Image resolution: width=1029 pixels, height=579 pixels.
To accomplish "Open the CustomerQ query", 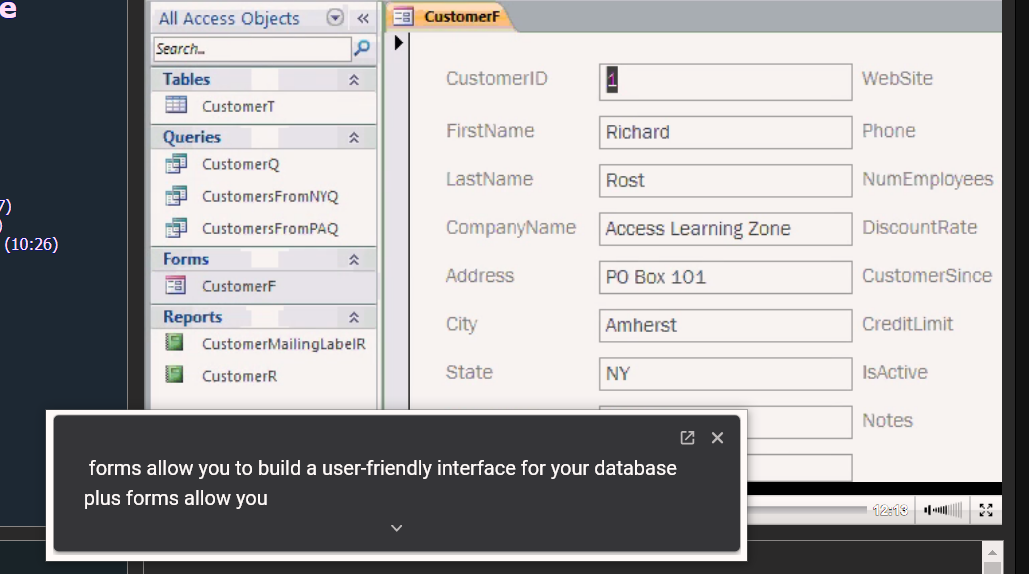I will coord(240,164).
